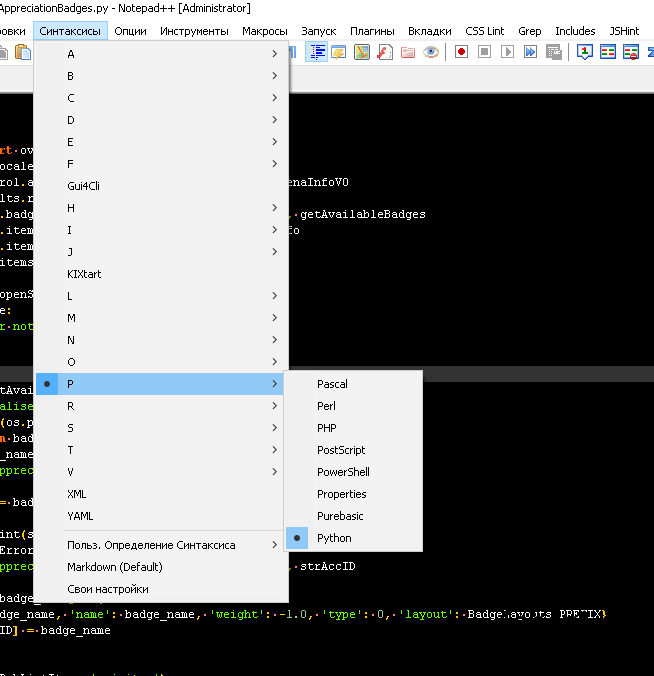Expand the L languages submenu
Image resolution: width=654 pixels, height=676 pixels.
tap(160, 296)
